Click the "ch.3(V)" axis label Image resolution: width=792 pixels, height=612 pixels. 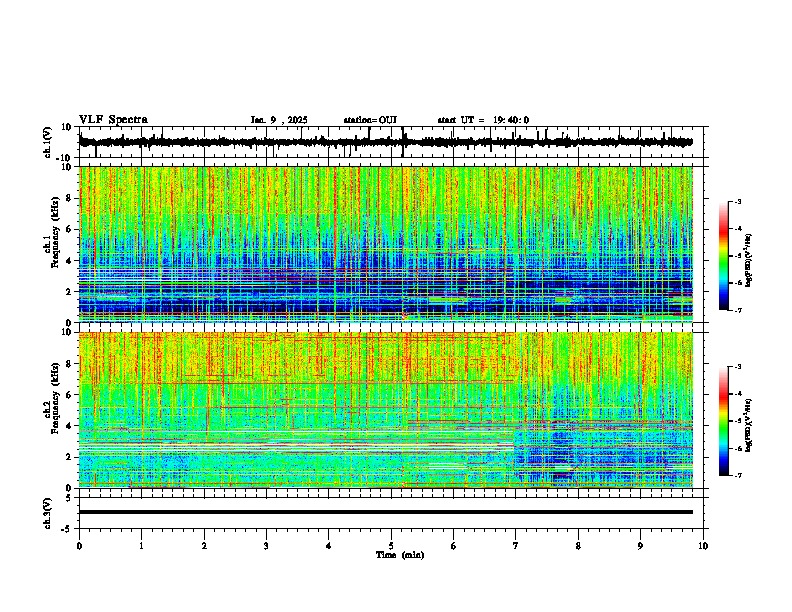[48, 513]
